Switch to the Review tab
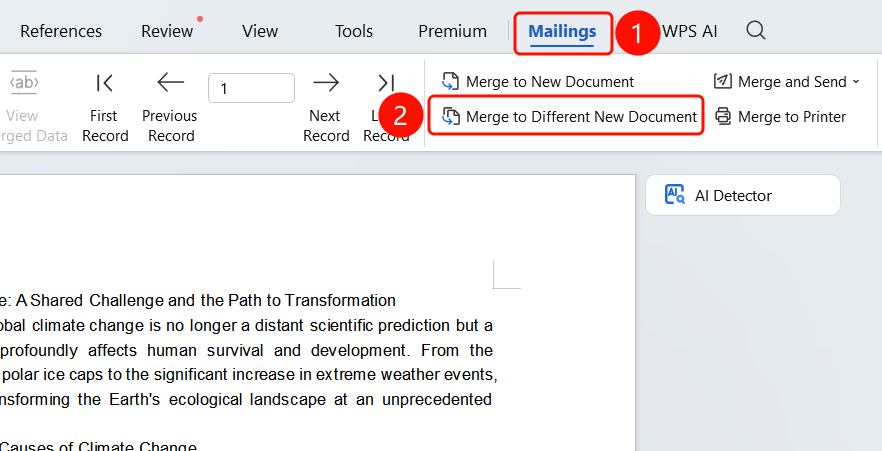This screenshot has width=882, height=451. pyautogui.click(x=167, y=31)
